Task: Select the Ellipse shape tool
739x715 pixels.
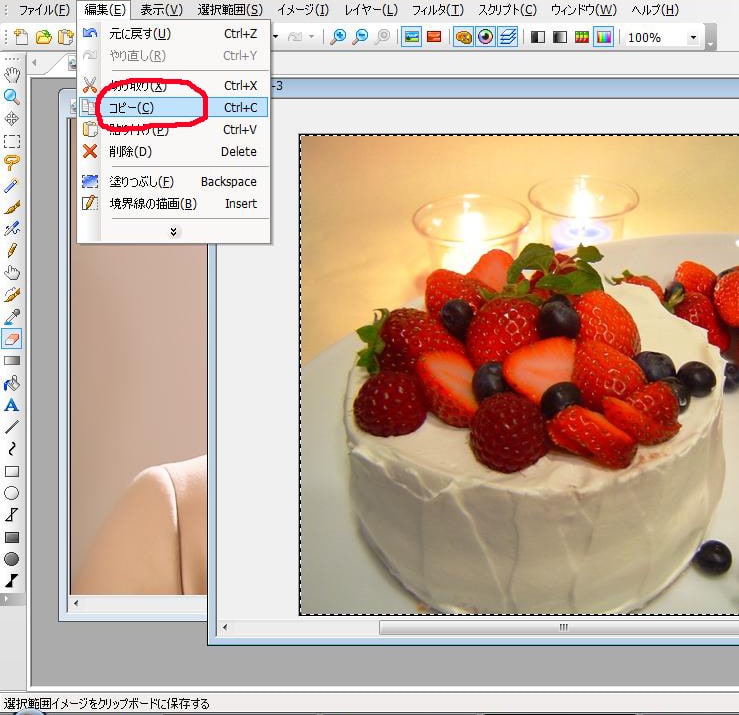Action: [x=12, y=493]
